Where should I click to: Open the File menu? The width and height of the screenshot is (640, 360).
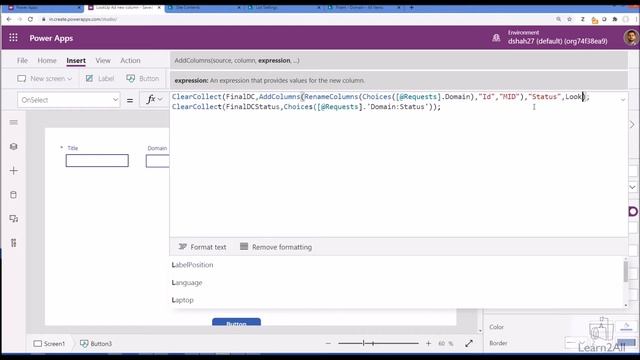point(22,60)
